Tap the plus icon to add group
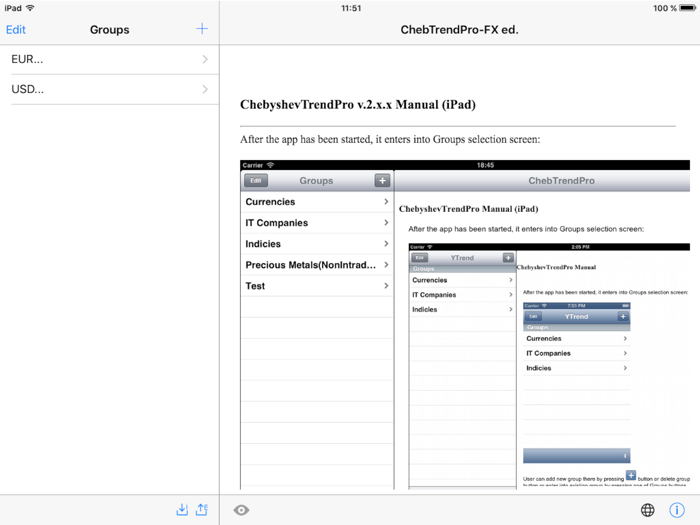 202,29
